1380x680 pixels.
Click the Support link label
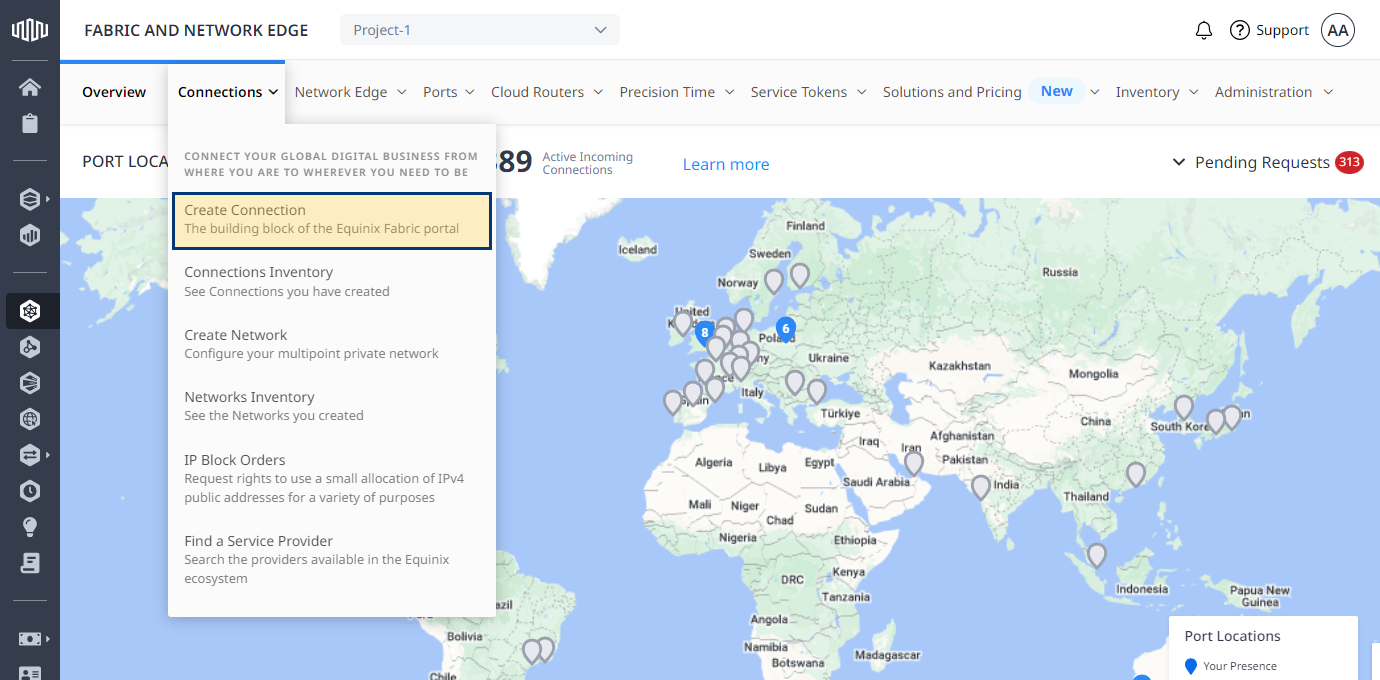[1282, 30]
